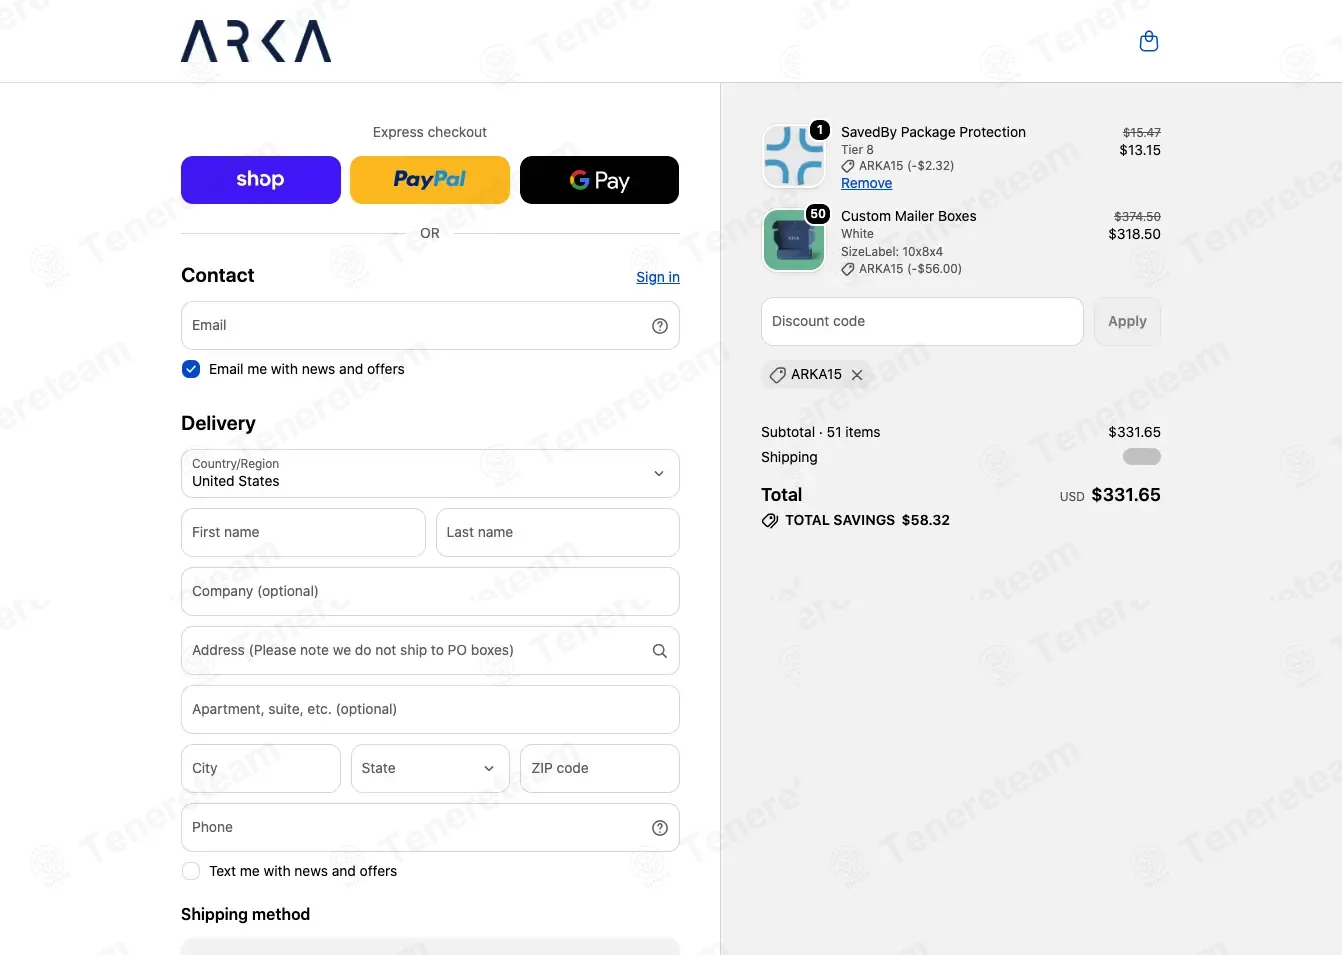The image size is (1342, 955).
Task: Click the address search magnifier icon
Action: tap(660, 651)
